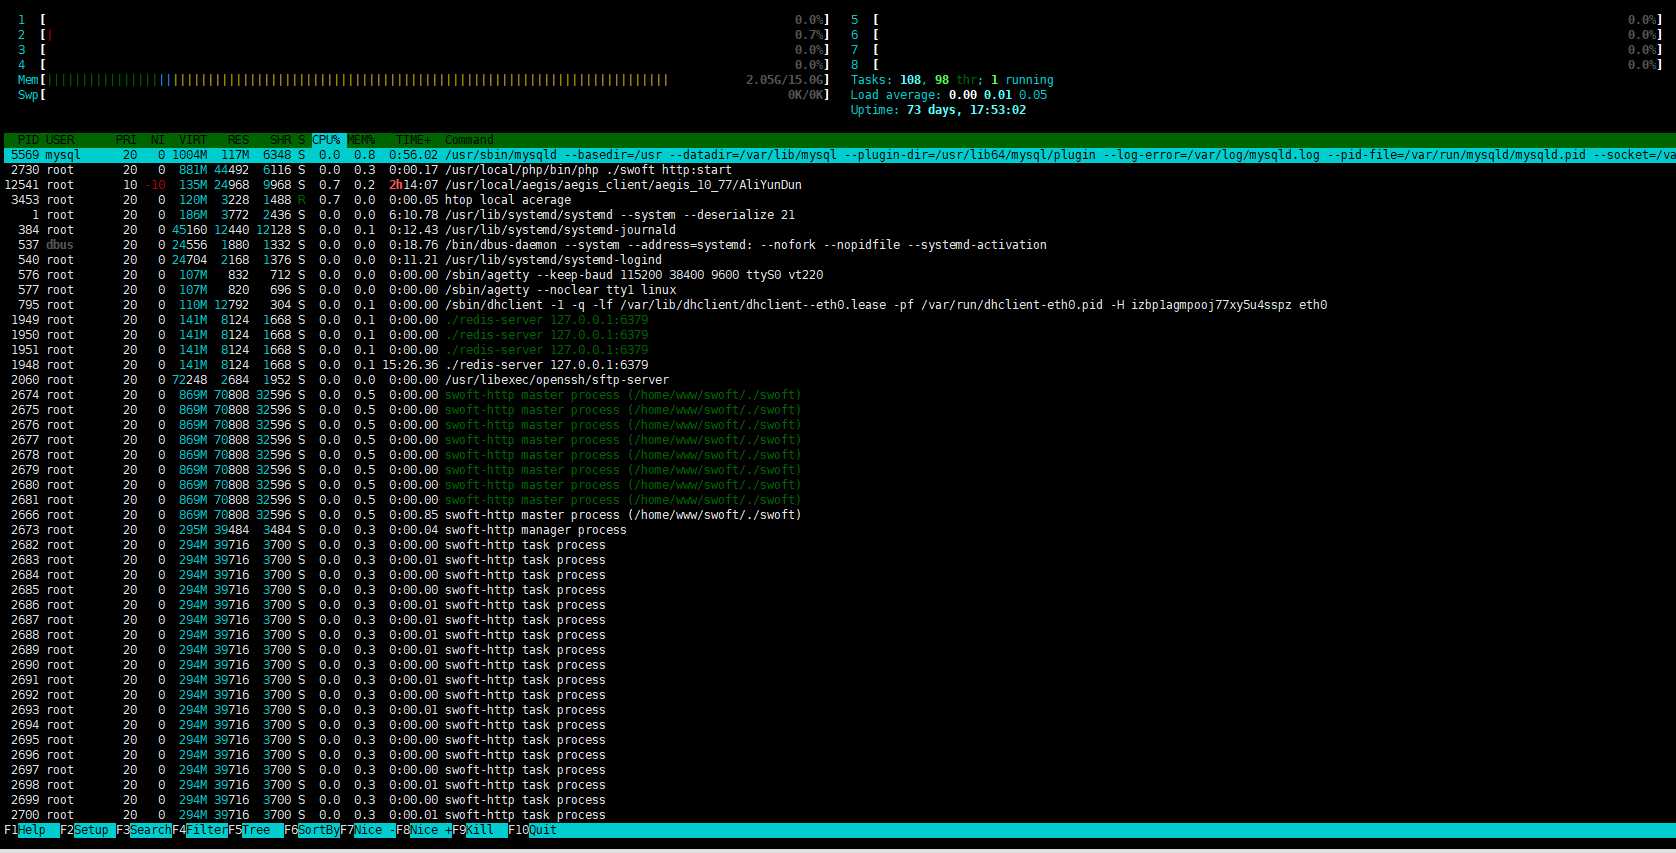
Task: Select swoft-http task process PID 2700
Action: pyautogui.click(x=838, y=815)
